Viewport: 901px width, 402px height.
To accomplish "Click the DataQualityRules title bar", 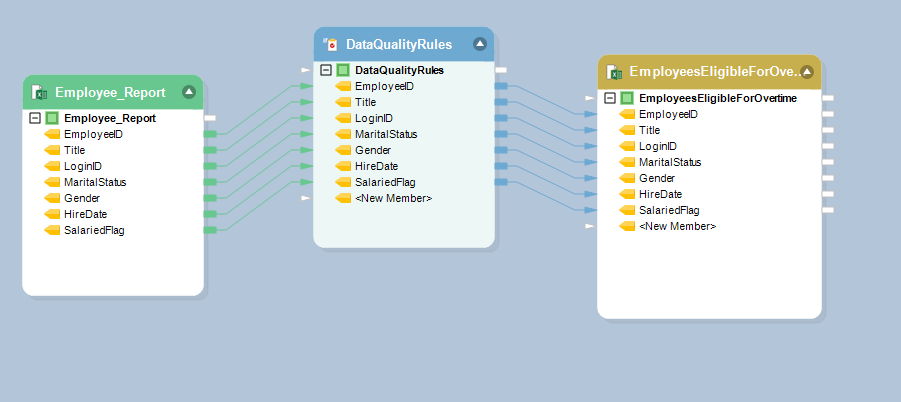I will pyautogui.click(x=400, y=44).
